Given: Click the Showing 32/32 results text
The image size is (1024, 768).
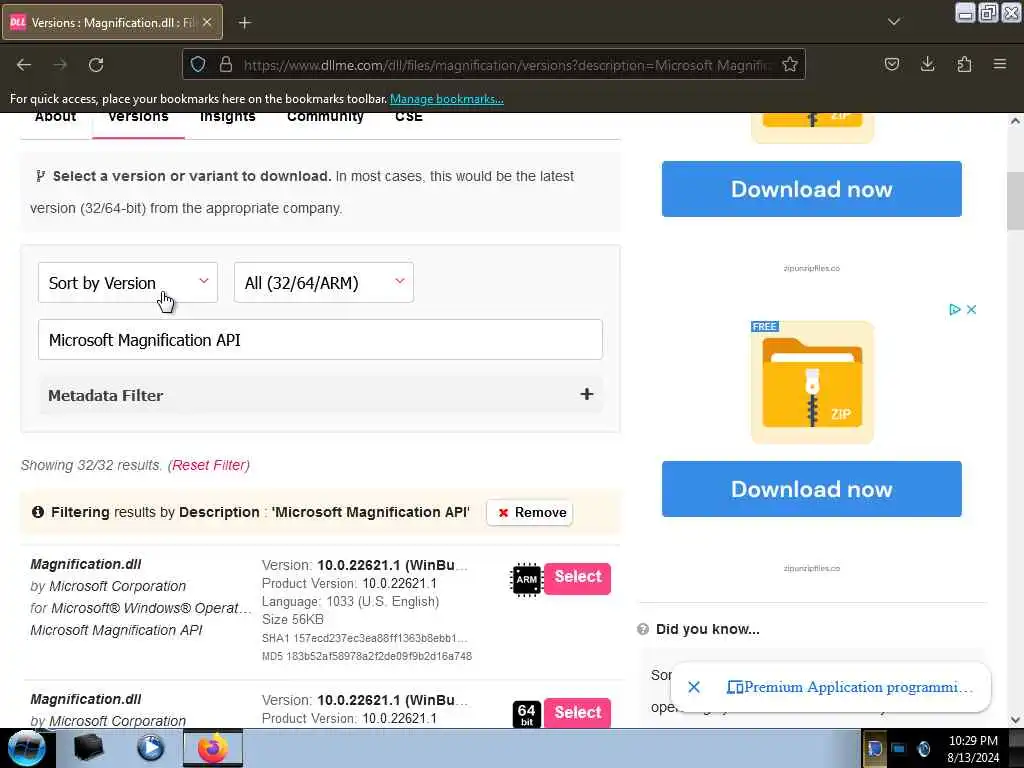Looking at the screenshot, I should [91, 465].
